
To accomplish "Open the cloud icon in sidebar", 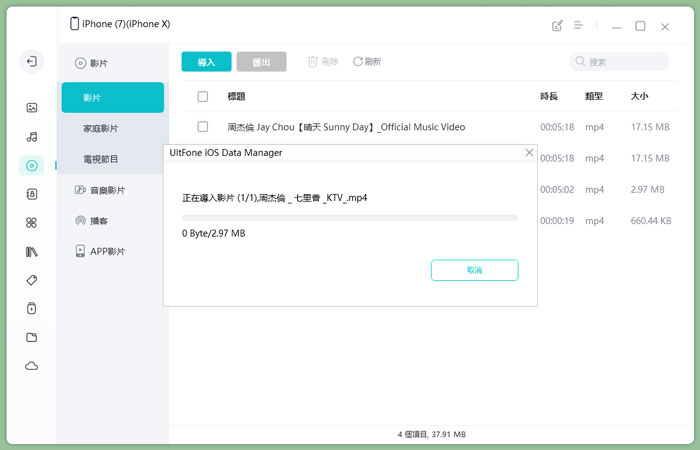I will pos(31,367).
